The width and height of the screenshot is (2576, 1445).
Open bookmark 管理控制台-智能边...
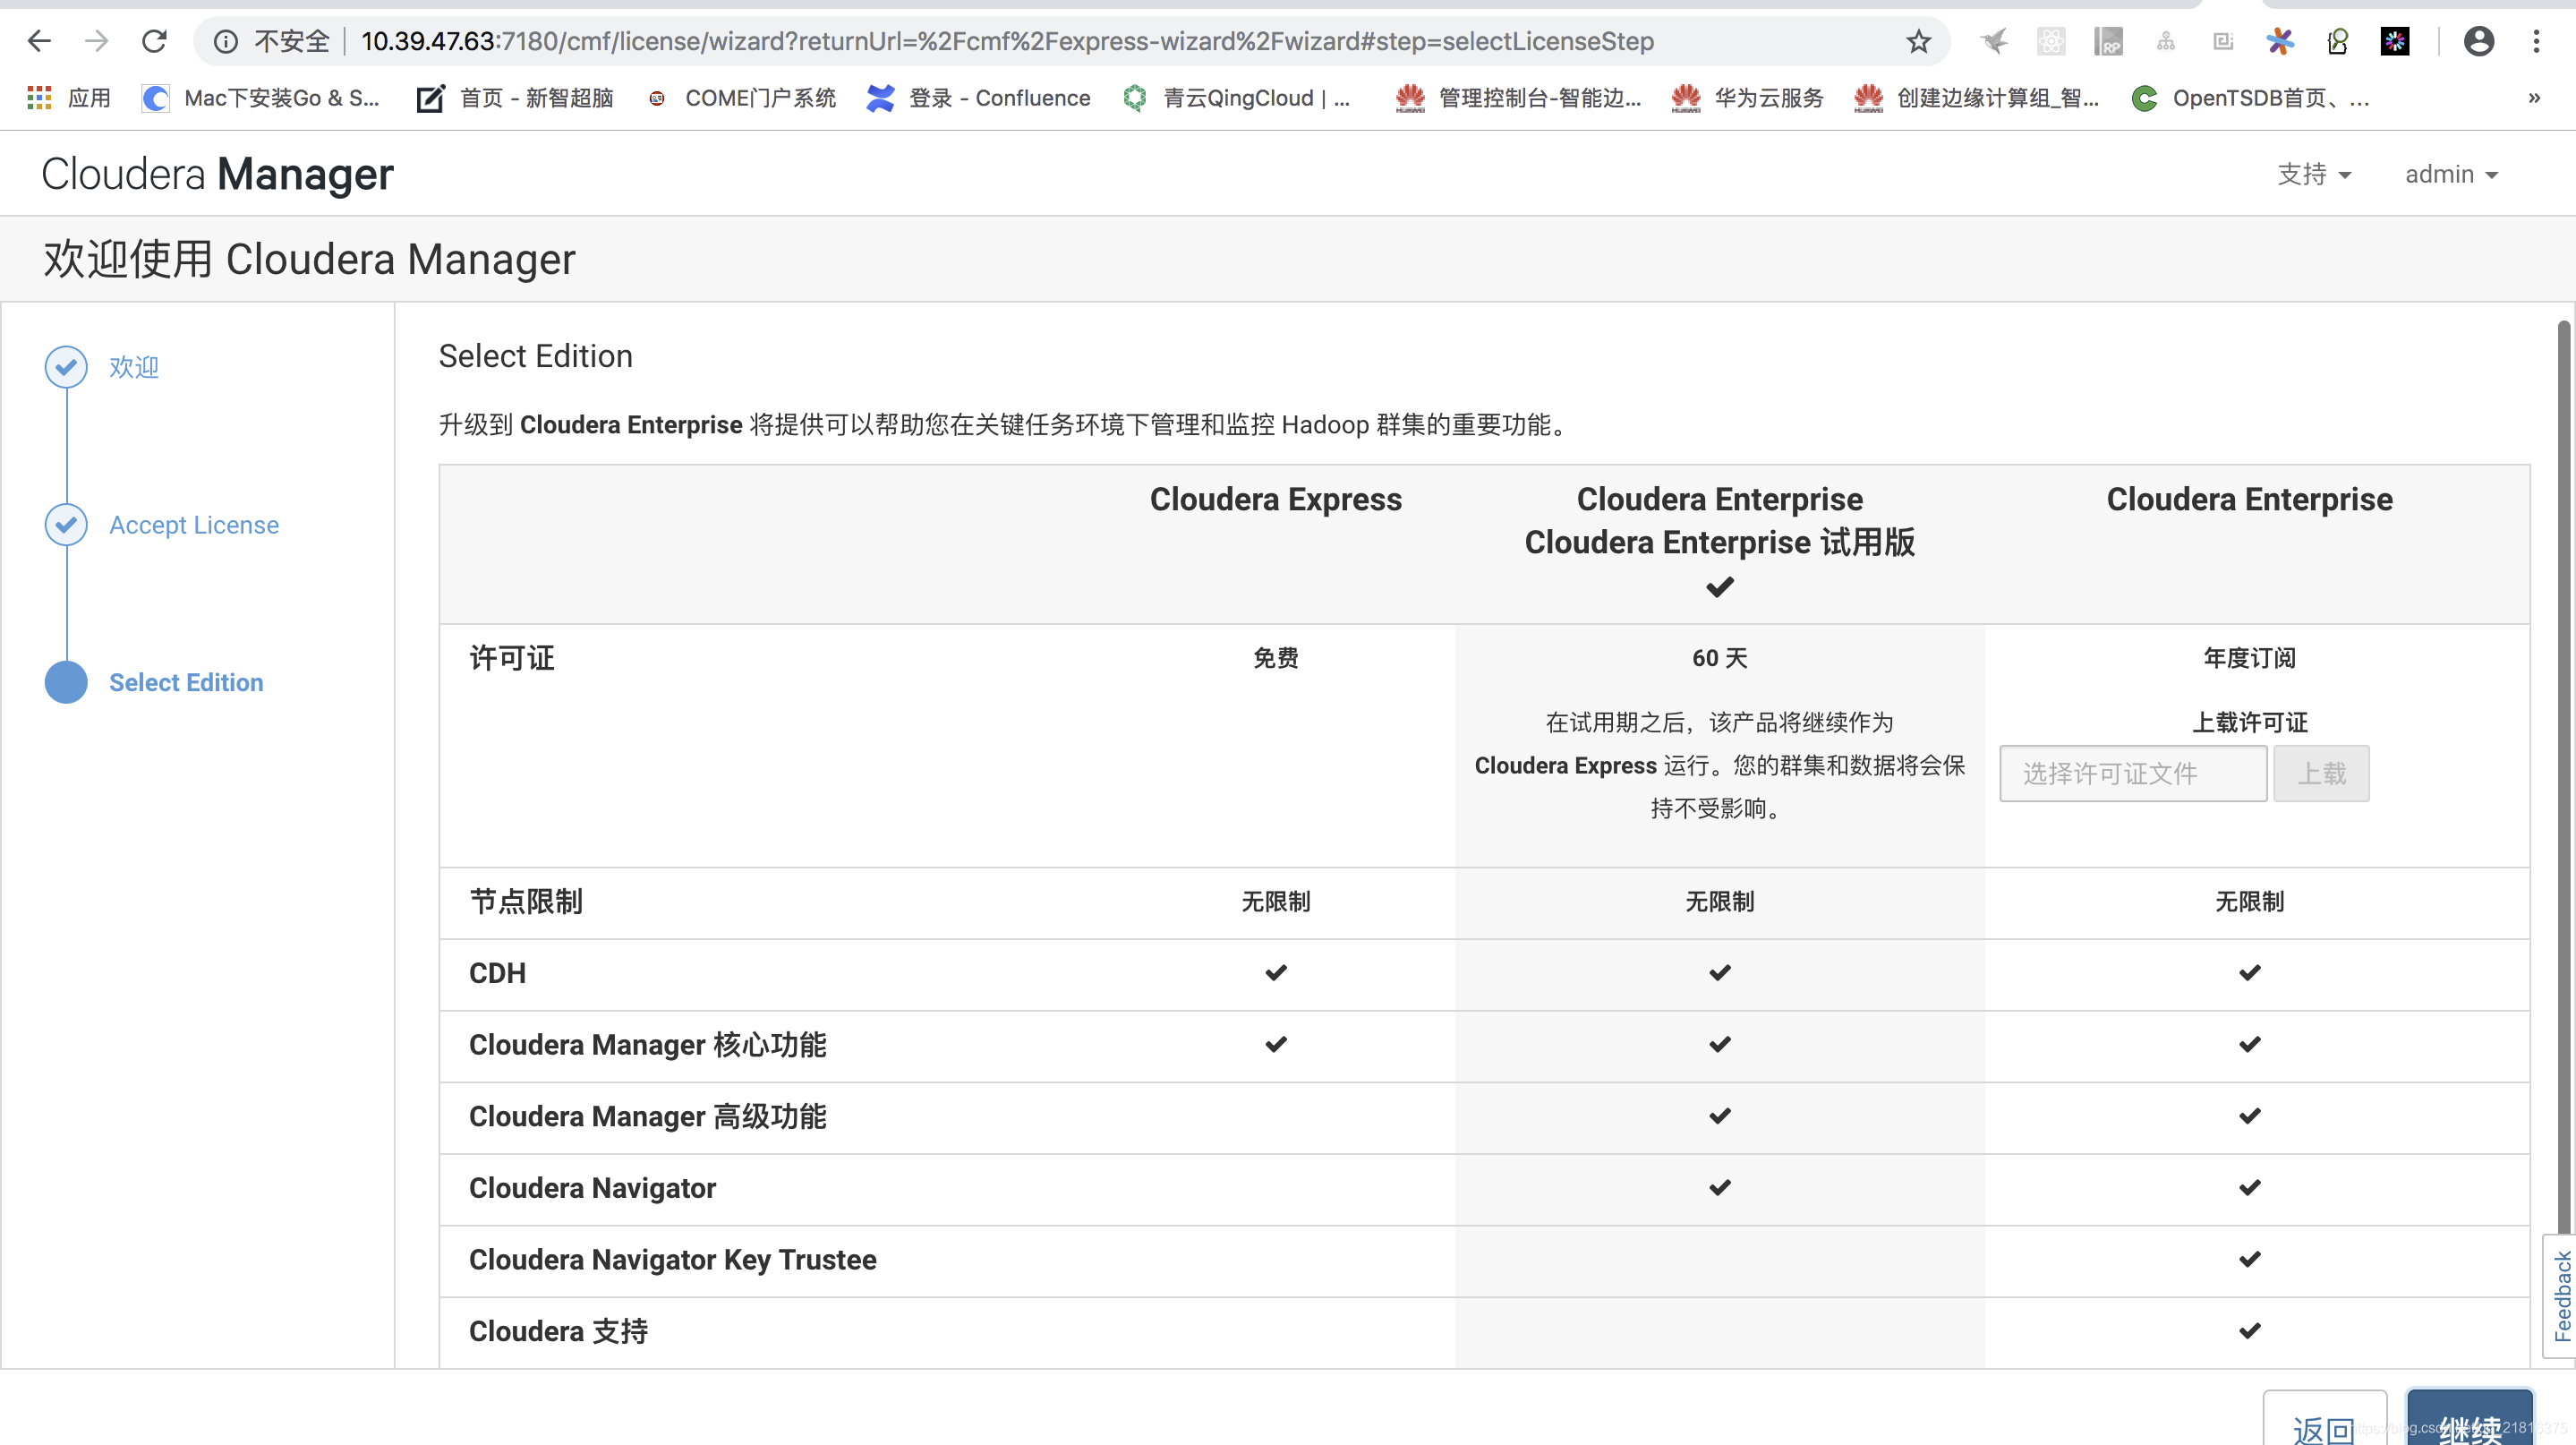(x=1519, y=98)
